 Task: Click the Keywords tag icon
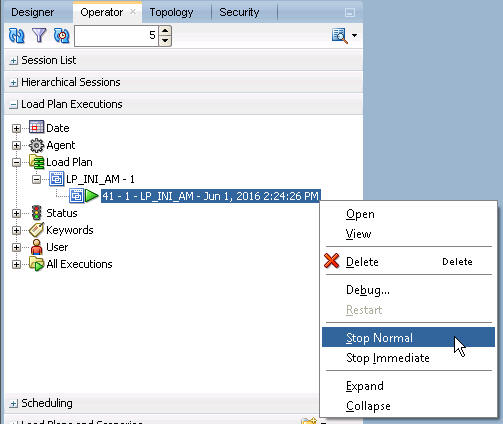click(36, 230)
